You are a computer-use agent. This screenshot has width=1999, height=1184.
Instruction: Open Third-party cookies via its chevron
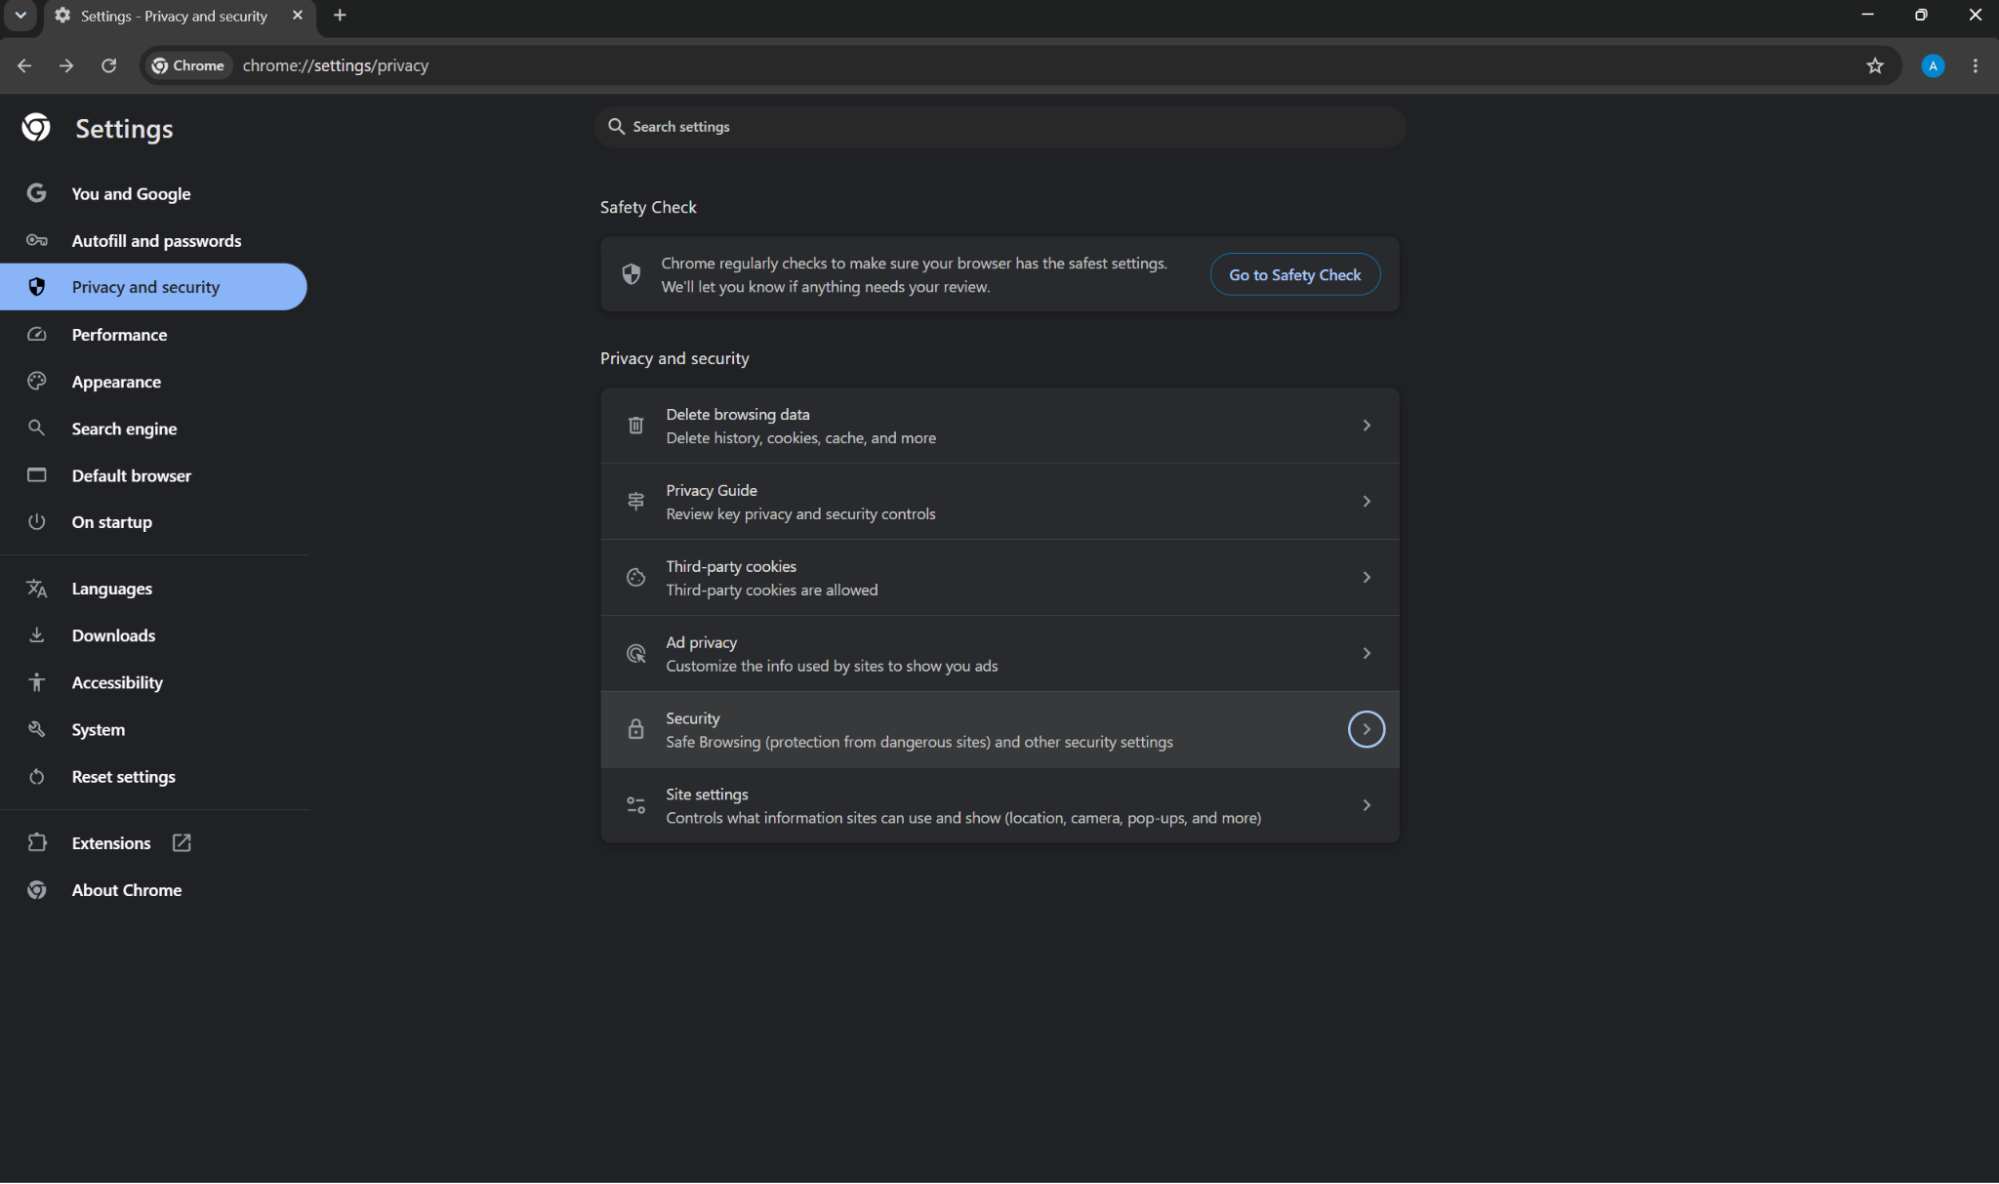[x=1366, y=577]
